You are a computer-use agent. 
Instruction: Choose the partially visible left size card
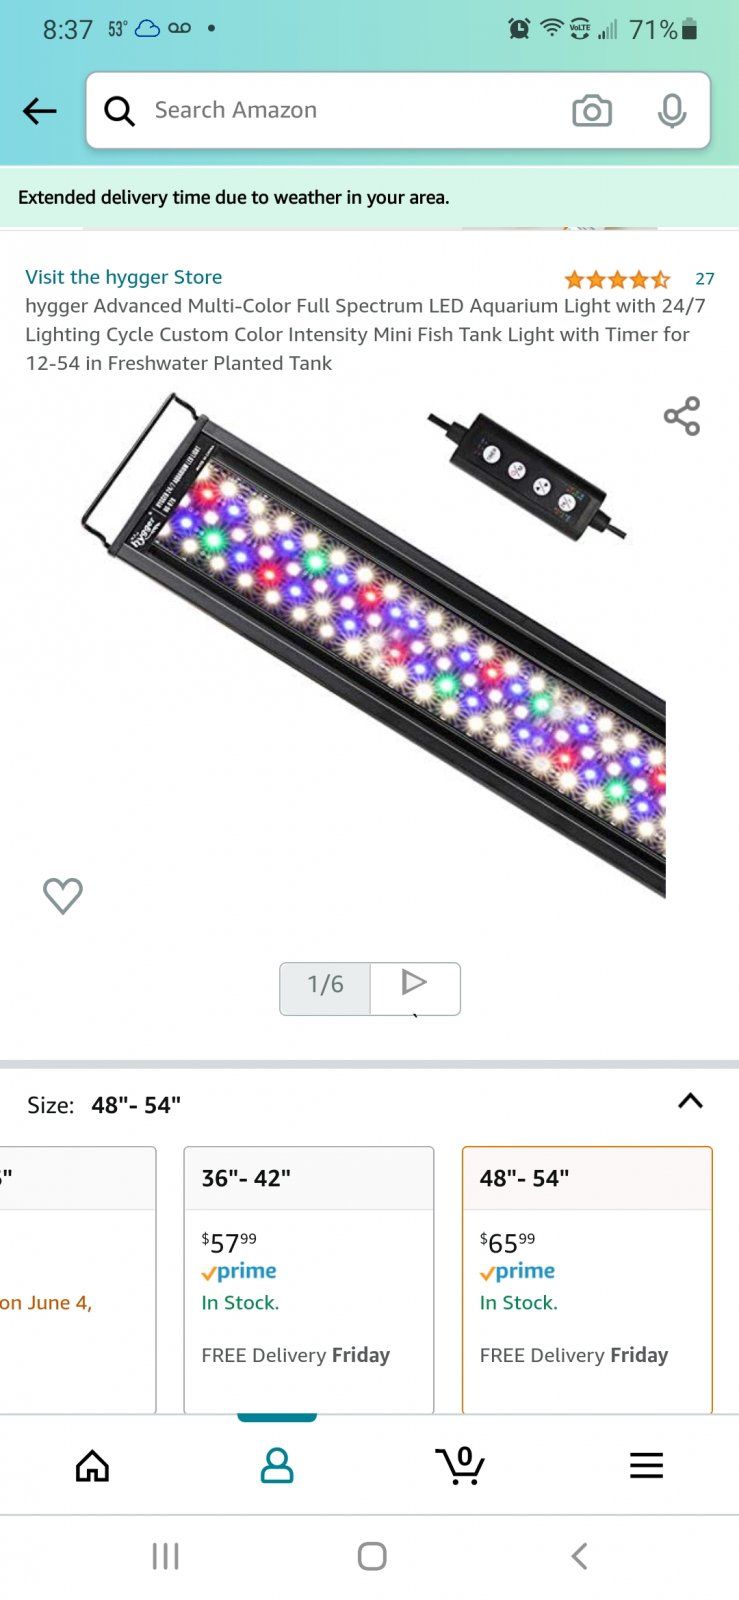point(78,1279)
